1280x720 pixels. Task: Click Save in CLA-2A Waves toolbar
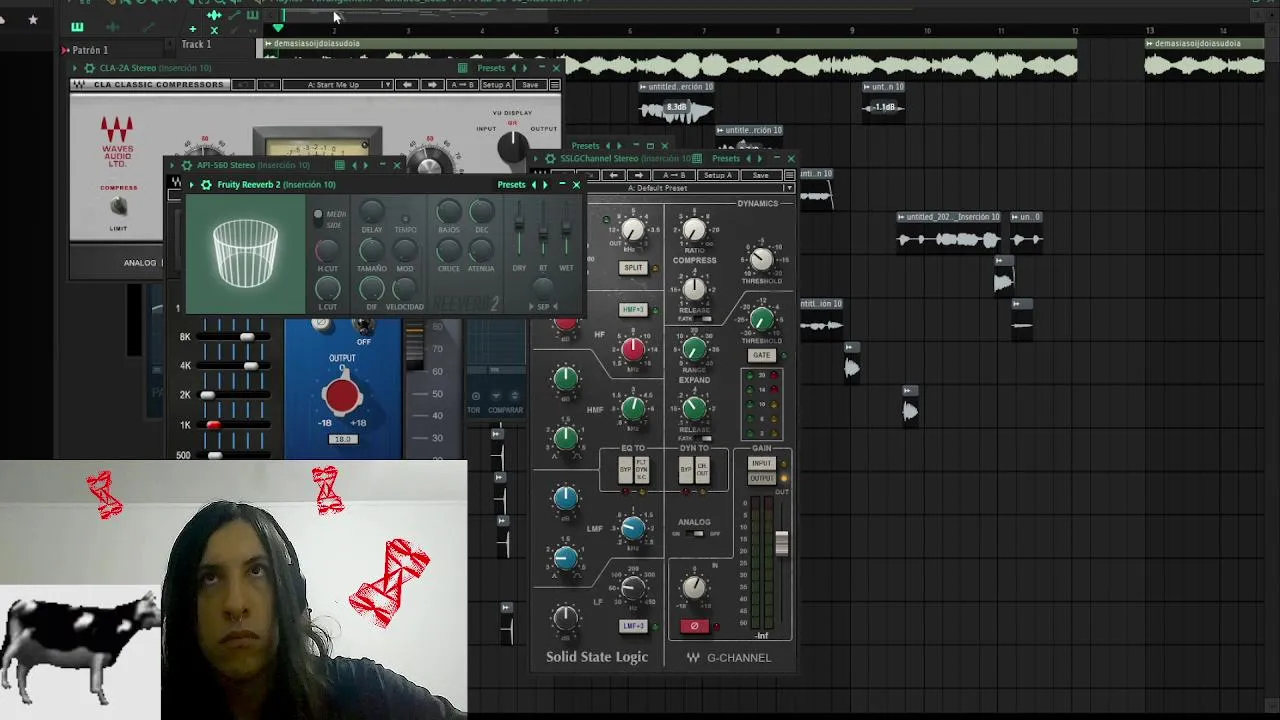pos(530,85)
